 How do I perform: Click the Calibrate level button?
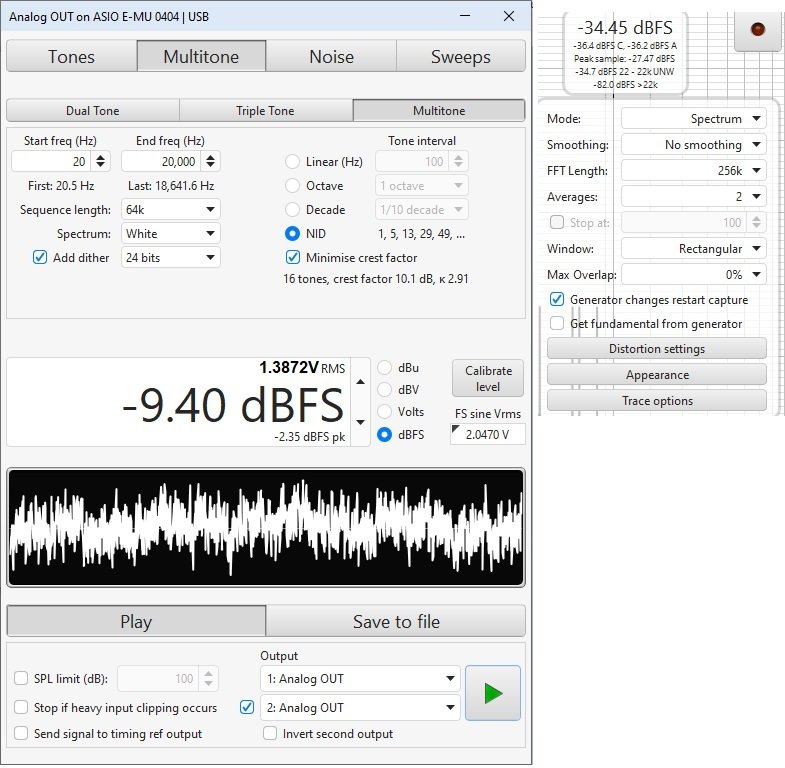point(488,378)
